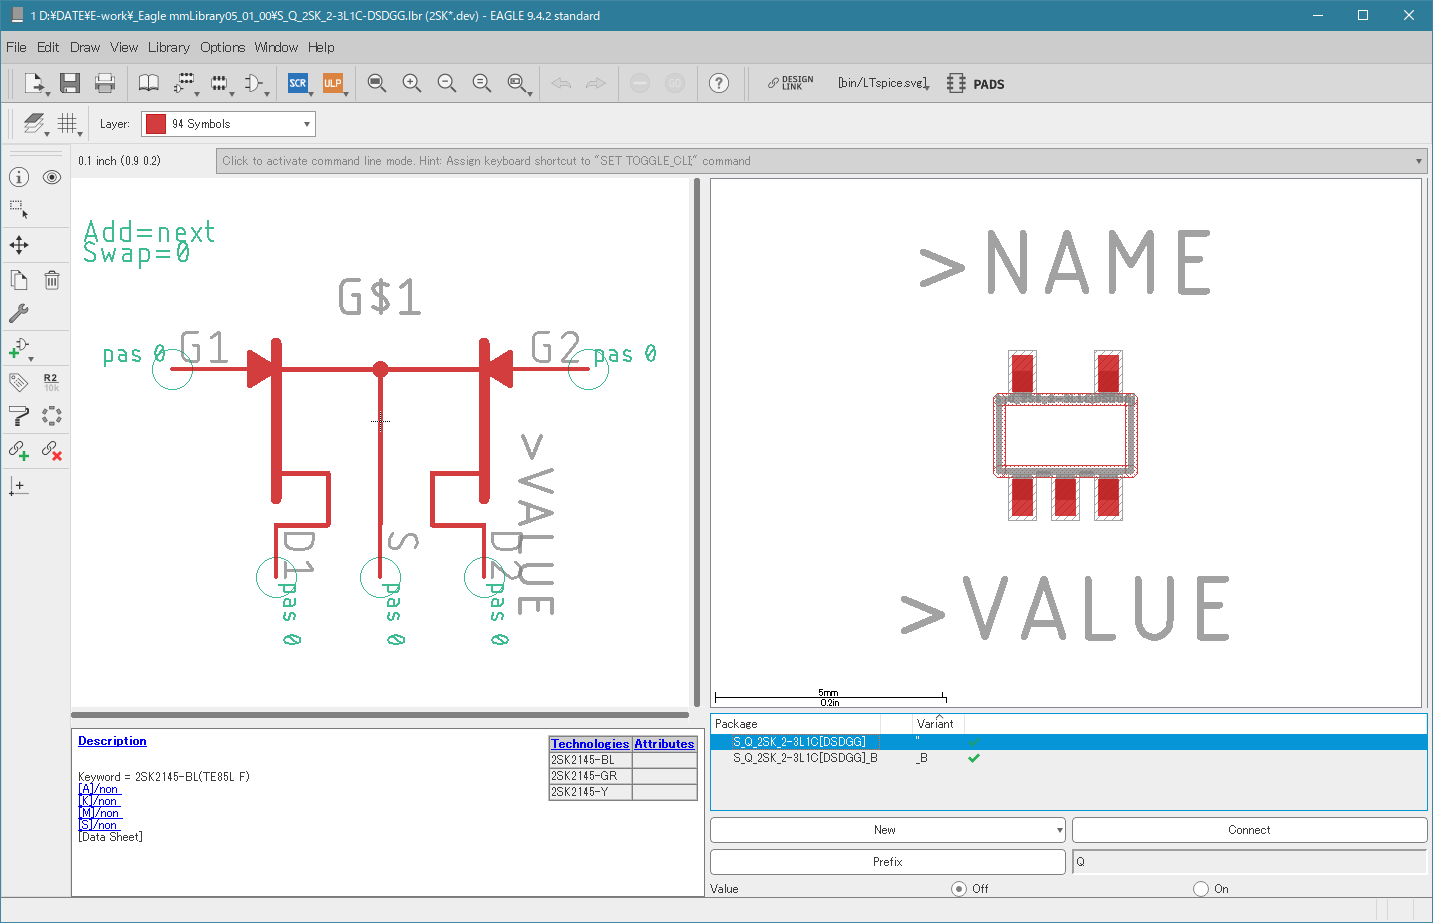Screen dimensions: 1433x923
Task: Zoom out with the minus magnifier
Action: tap(446, 83)
